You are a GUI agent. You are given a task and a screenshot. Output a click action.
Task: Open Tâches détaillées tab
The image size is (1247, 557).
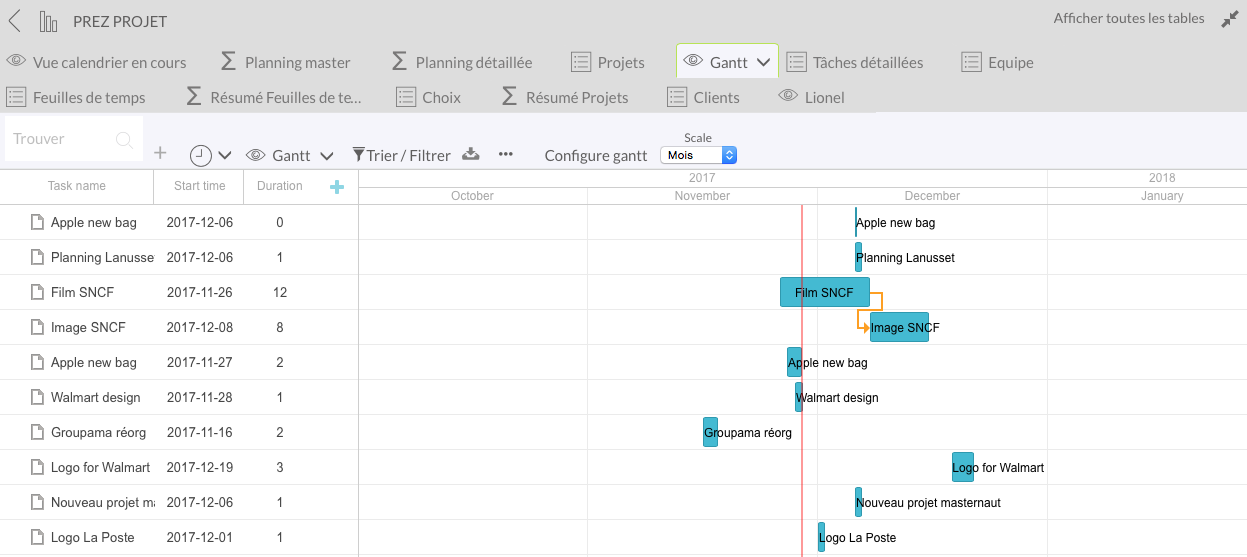click(x=855, y=62)
